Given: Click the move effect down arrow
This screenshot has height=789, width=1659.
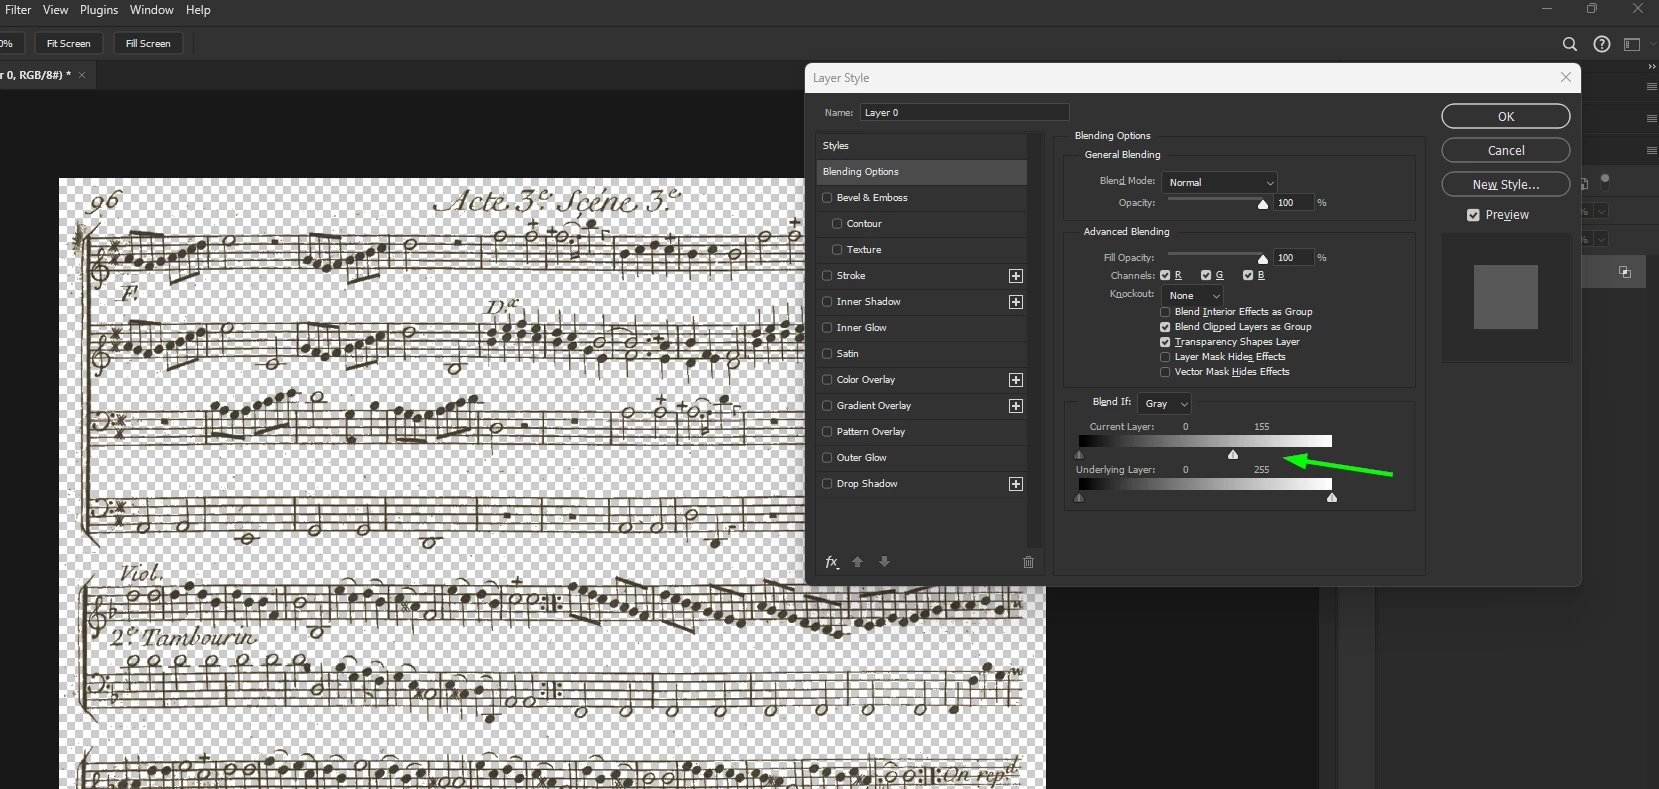Looking at the screenshot, I should coord(884,562).
